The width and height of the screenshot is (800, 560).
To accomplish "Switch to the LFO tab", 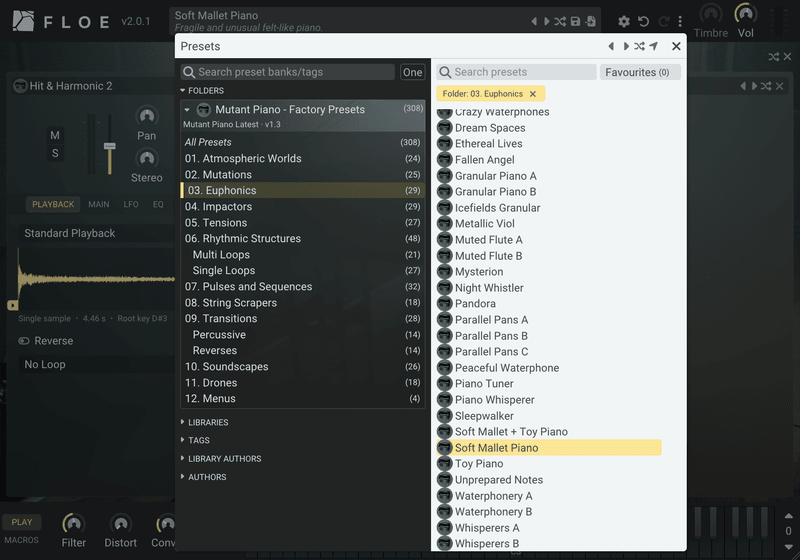I will click(131, 205).
